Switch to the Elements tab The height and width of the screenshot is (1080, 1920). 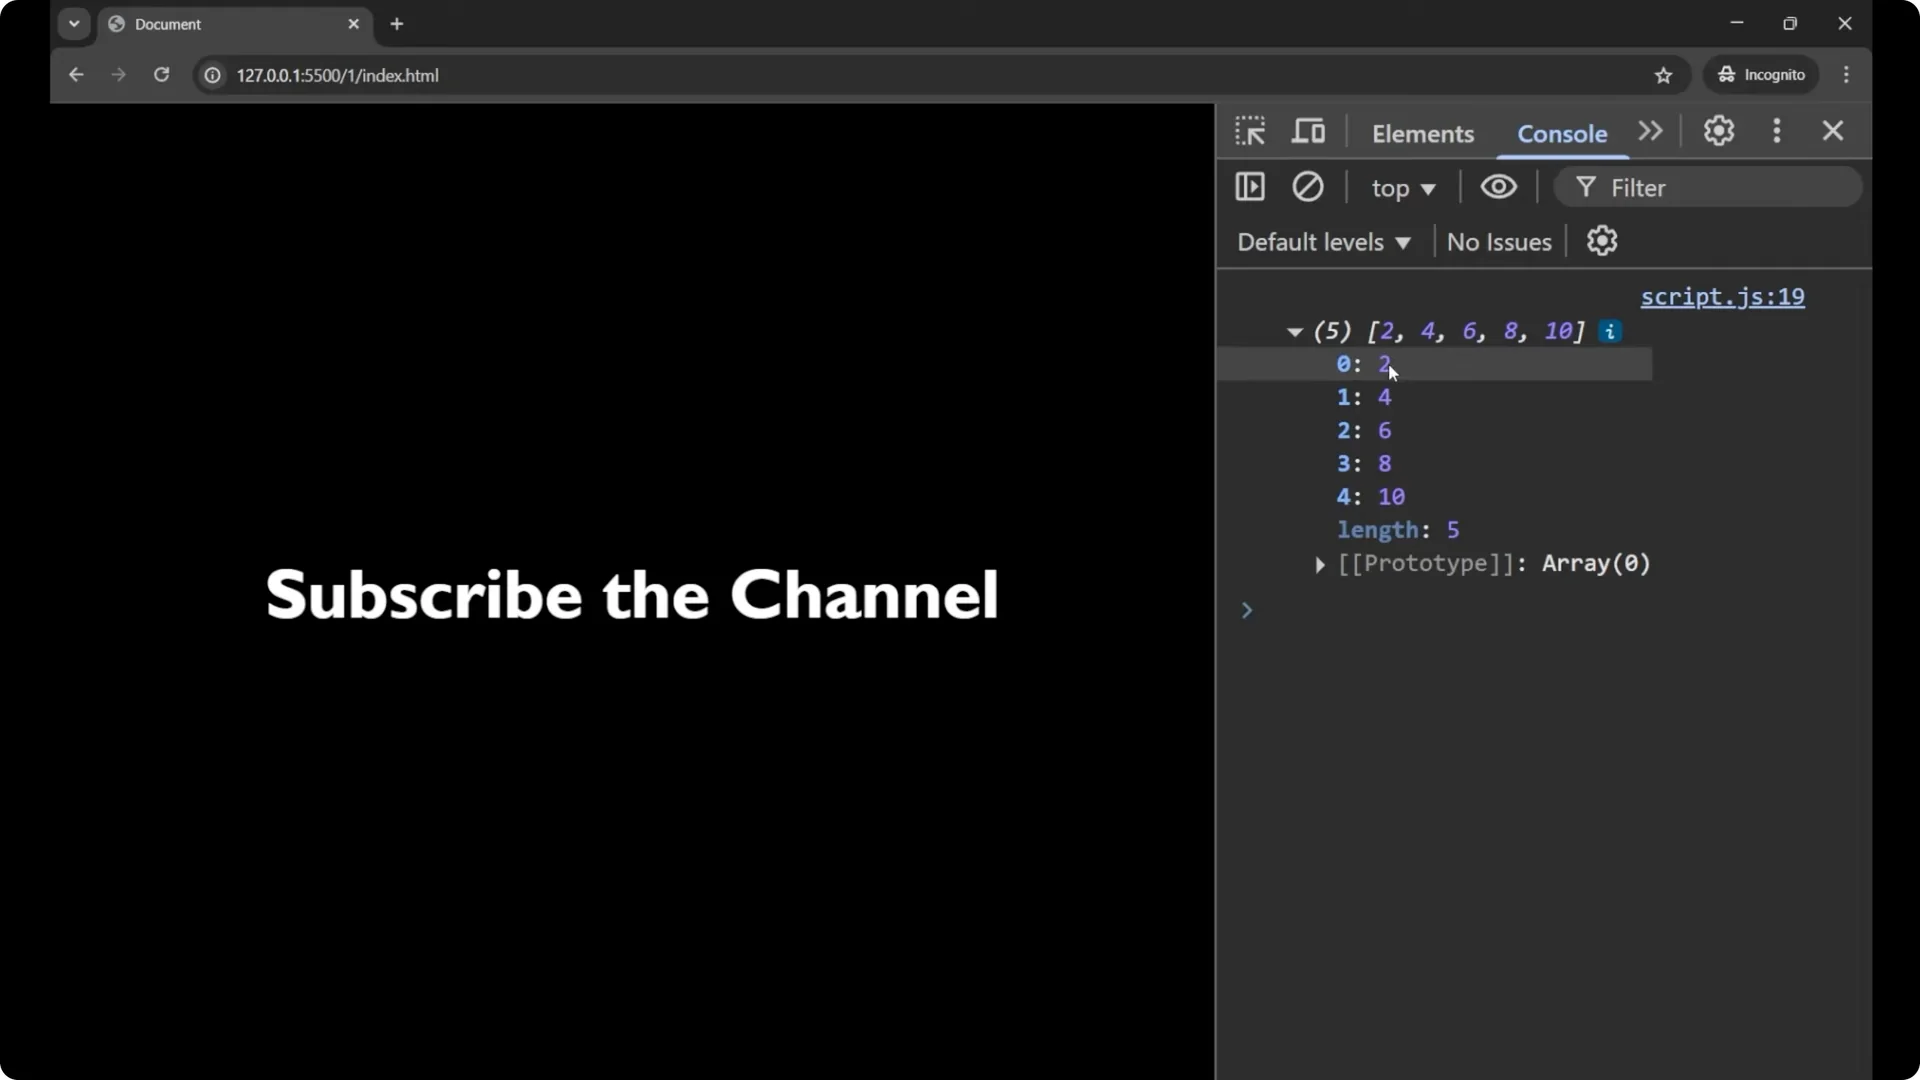point(1423,134)
